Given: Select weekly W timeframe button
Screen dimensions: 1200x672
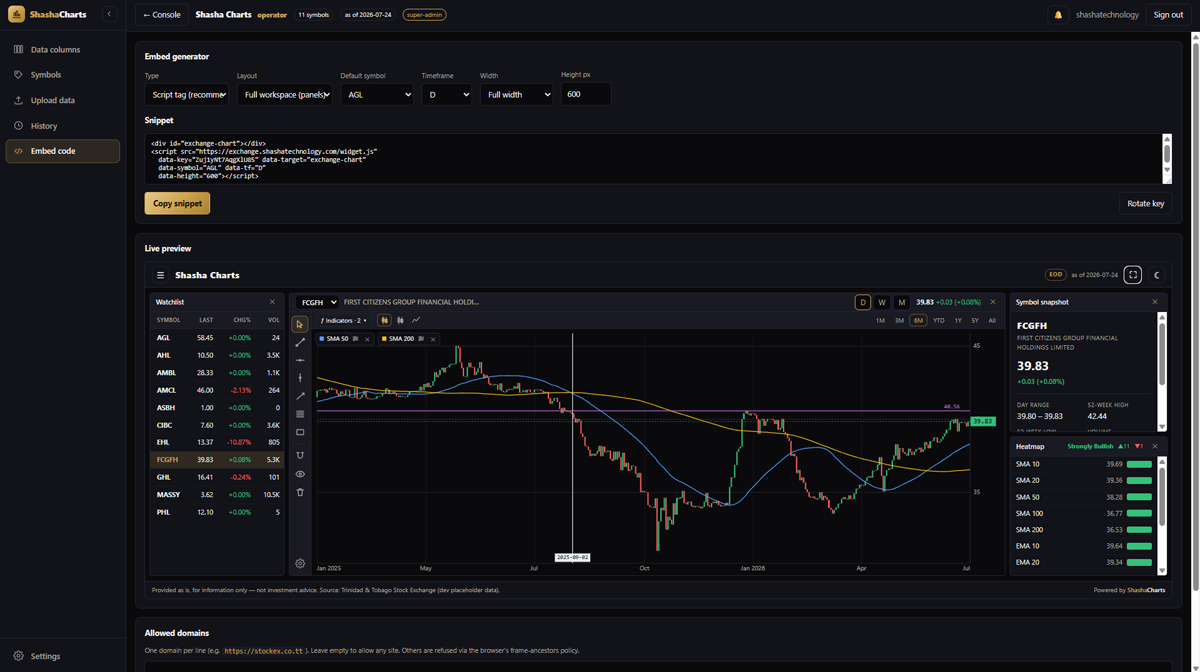Looking at the screenshot, I should pyautogui.click(x=882, y=302).
